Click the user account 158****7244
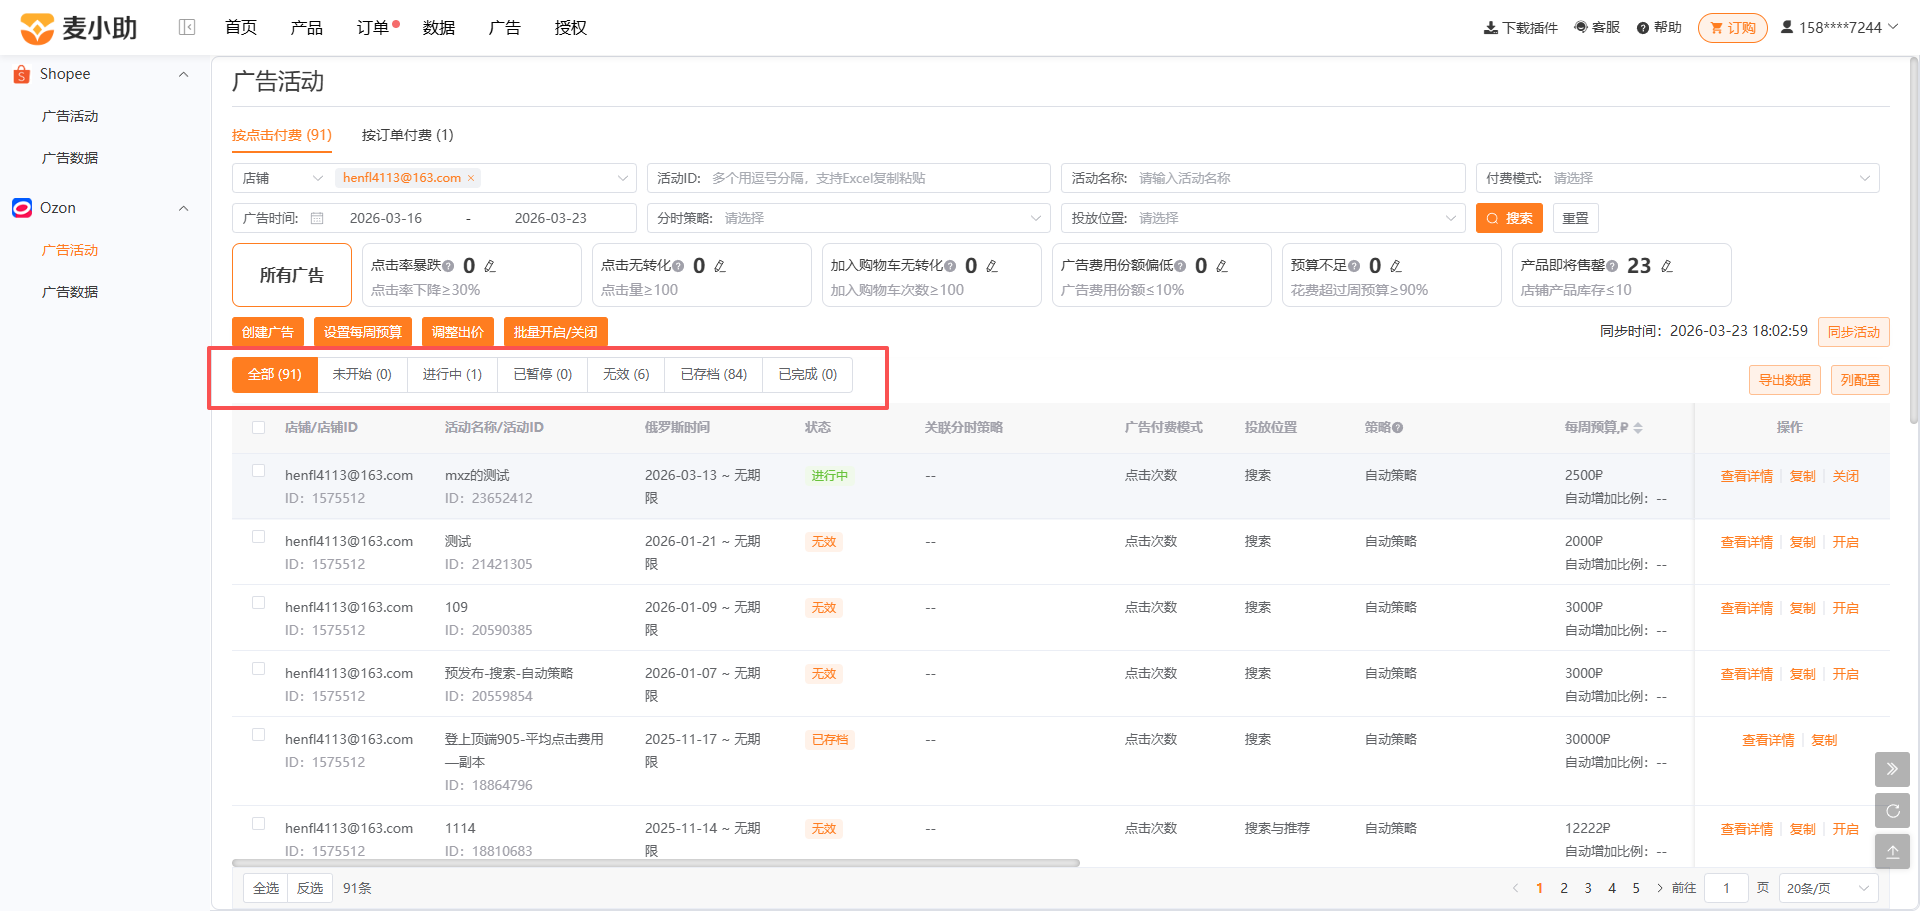 pos(1838,27)
